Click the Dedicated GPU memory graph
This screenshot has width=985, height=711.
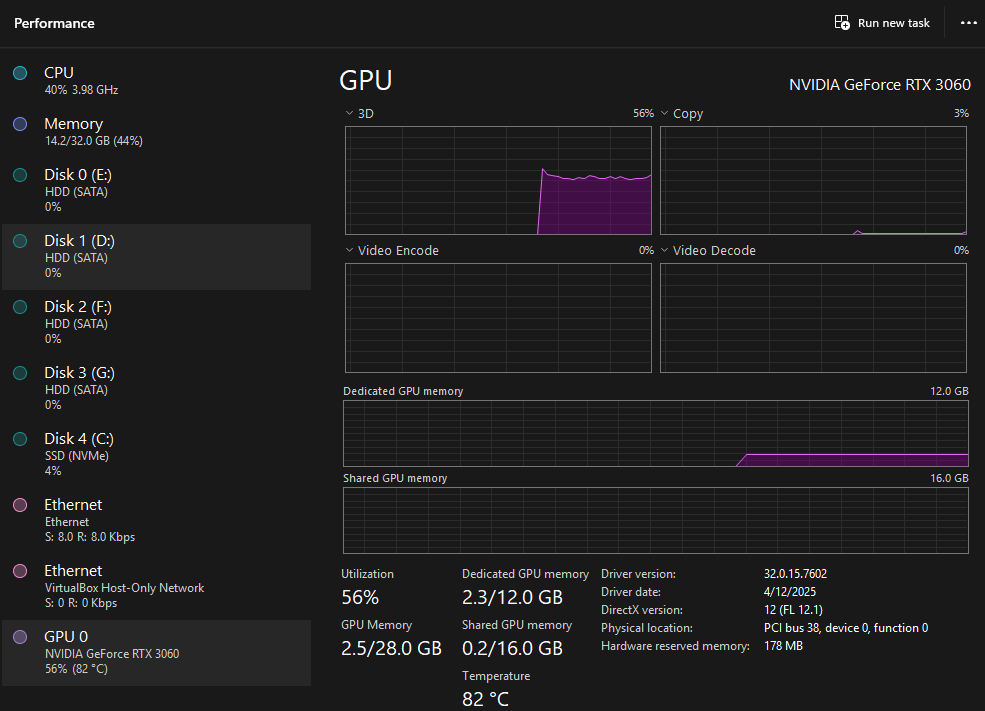656,433
